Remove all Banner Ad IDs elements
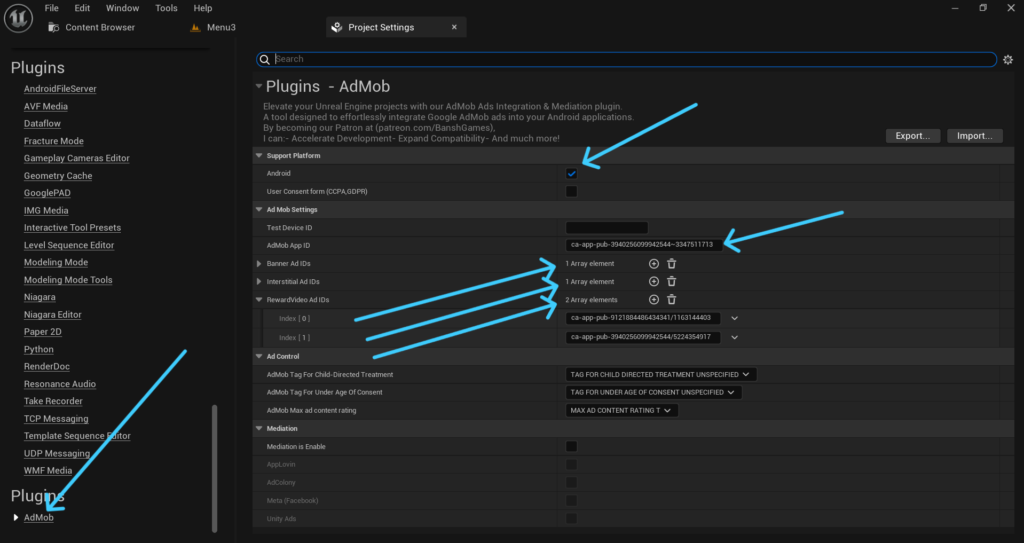The image size is (1024, 543). pos(671,263)
